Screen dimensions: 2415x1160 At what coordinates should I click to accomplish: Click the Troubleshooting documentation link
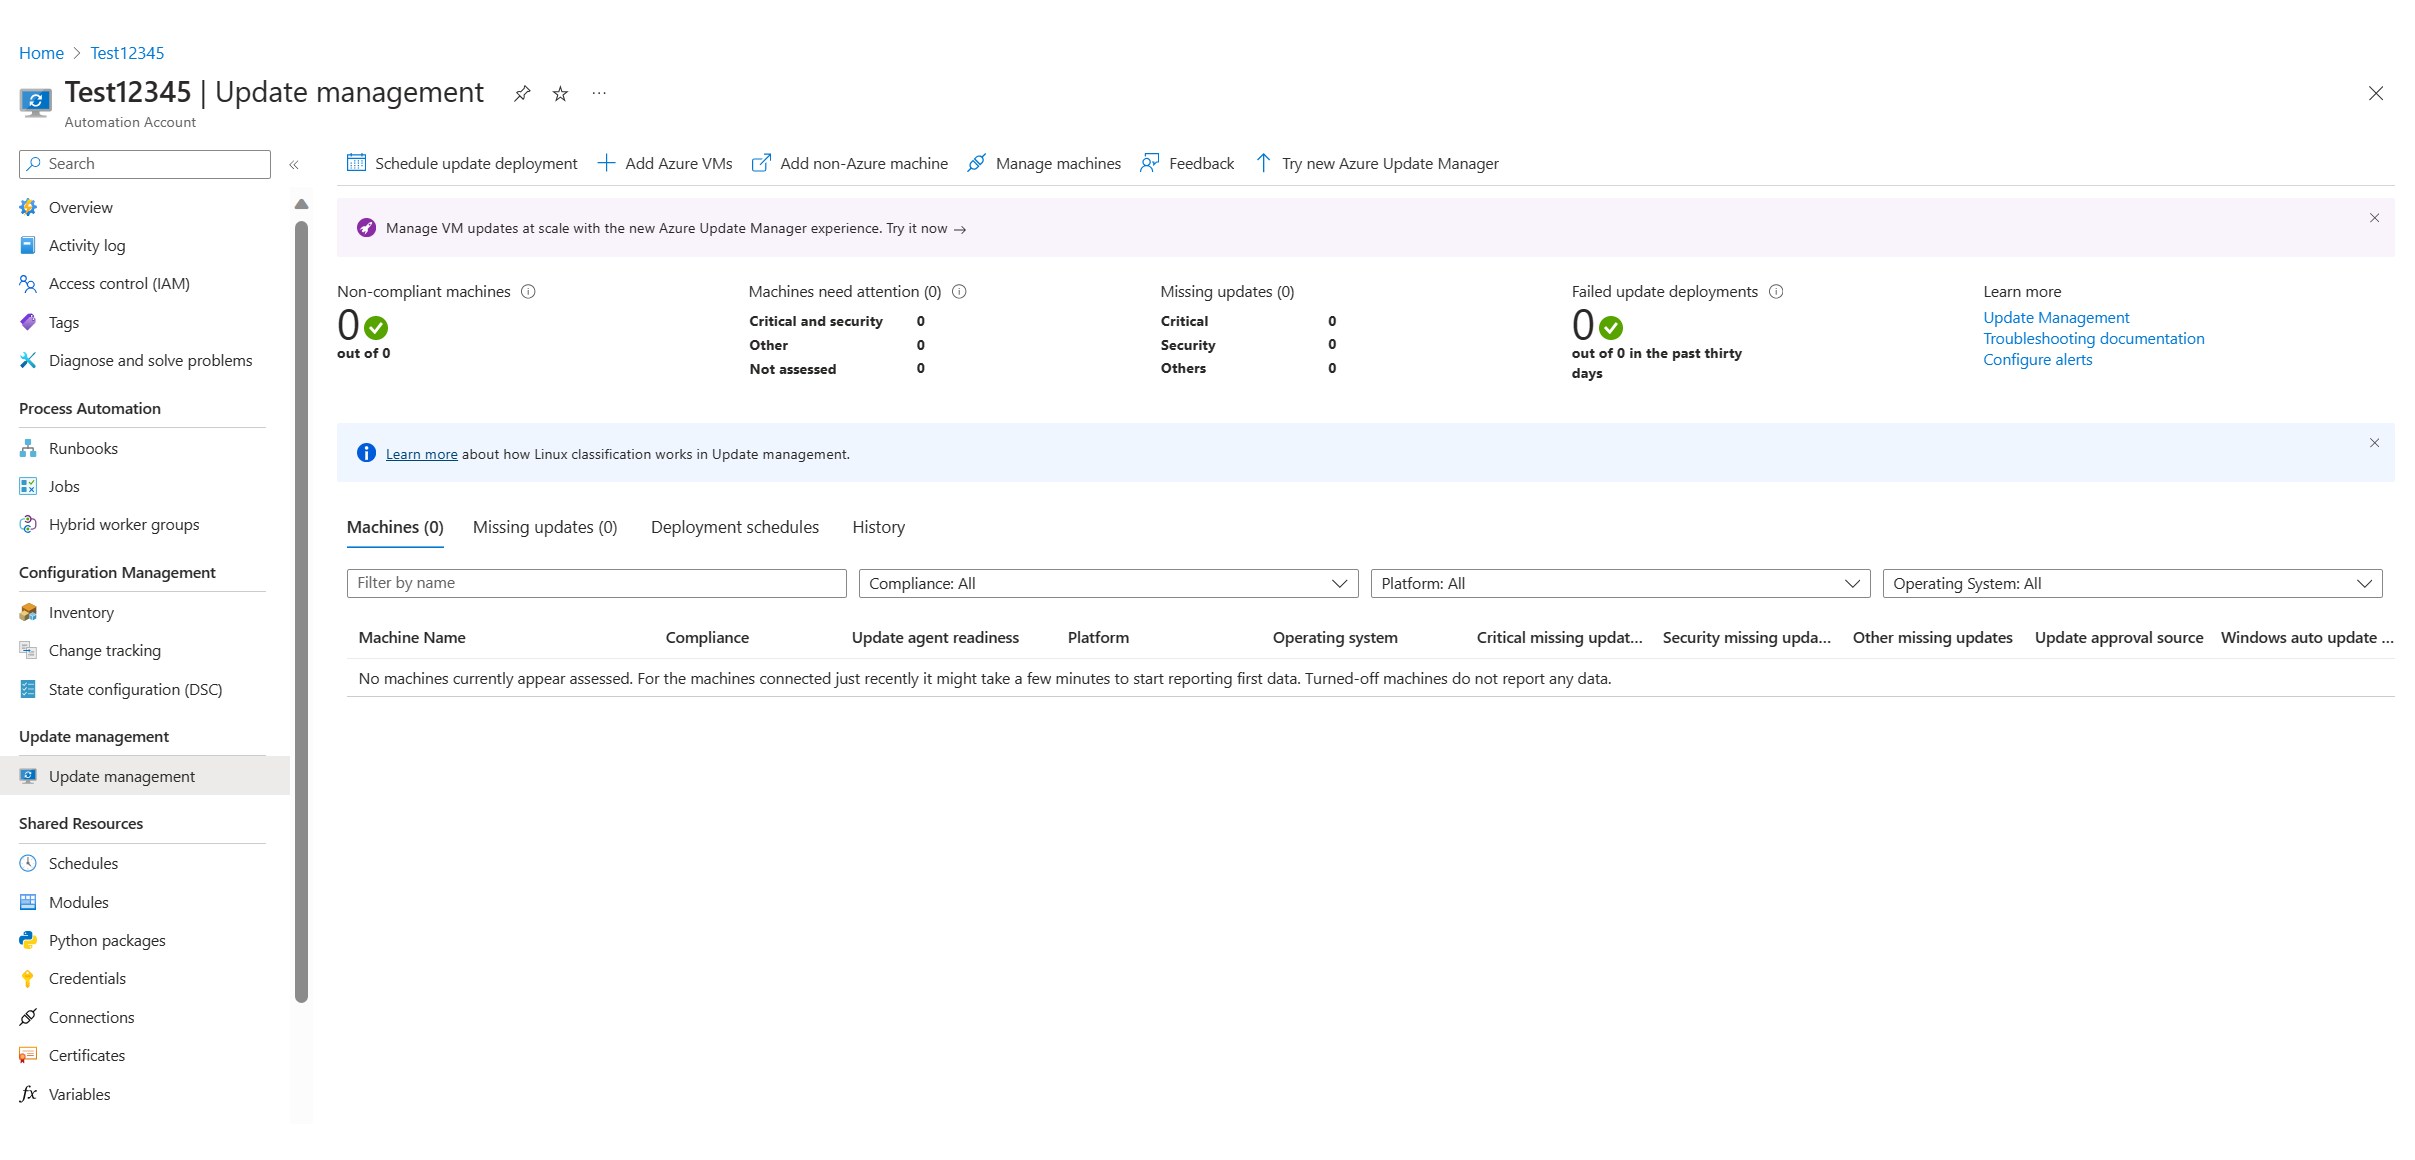(x=2095, y=337)
